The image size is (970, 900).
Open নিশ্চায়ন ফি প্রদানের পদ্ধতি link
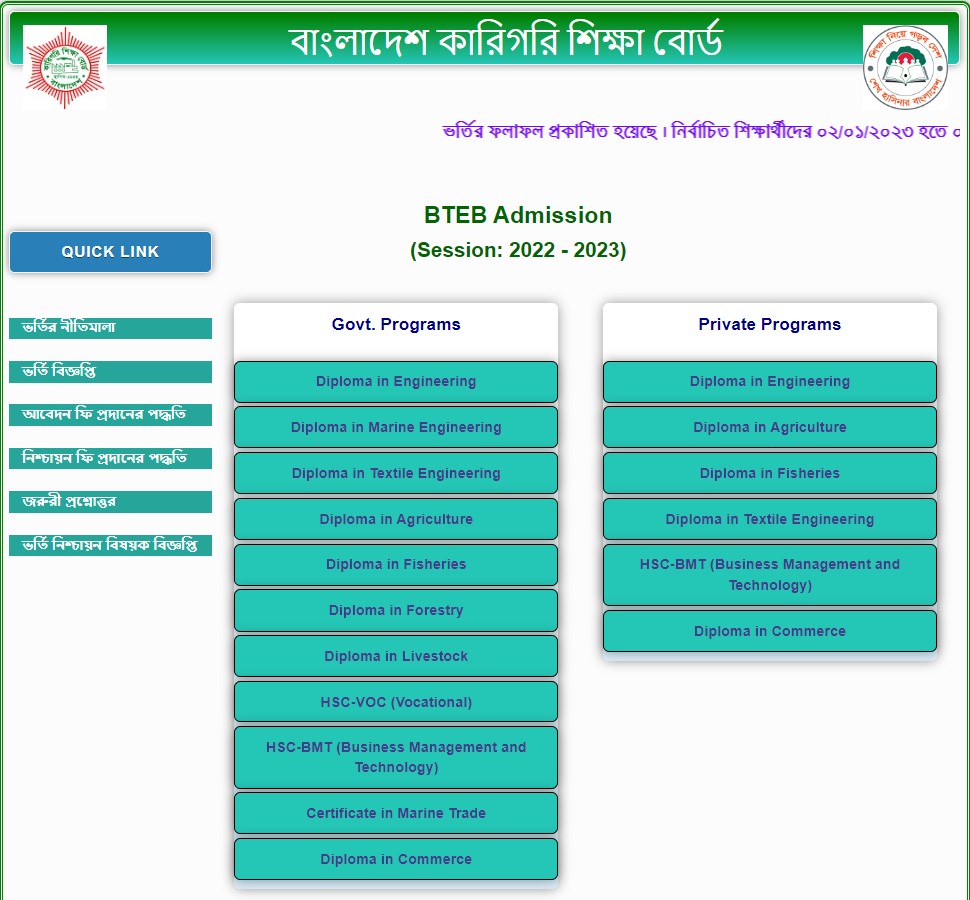coord(111,458)
